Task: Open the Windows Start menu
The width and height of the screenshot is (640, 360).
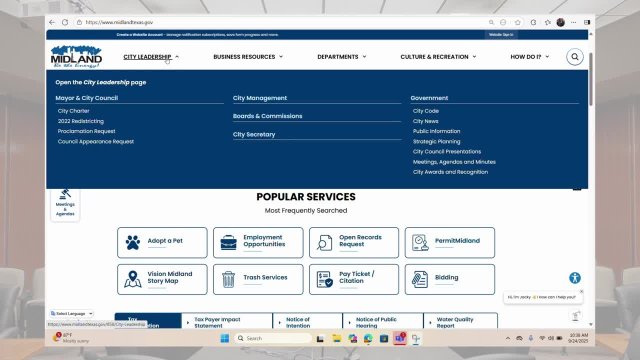Action: coord(224,338)
